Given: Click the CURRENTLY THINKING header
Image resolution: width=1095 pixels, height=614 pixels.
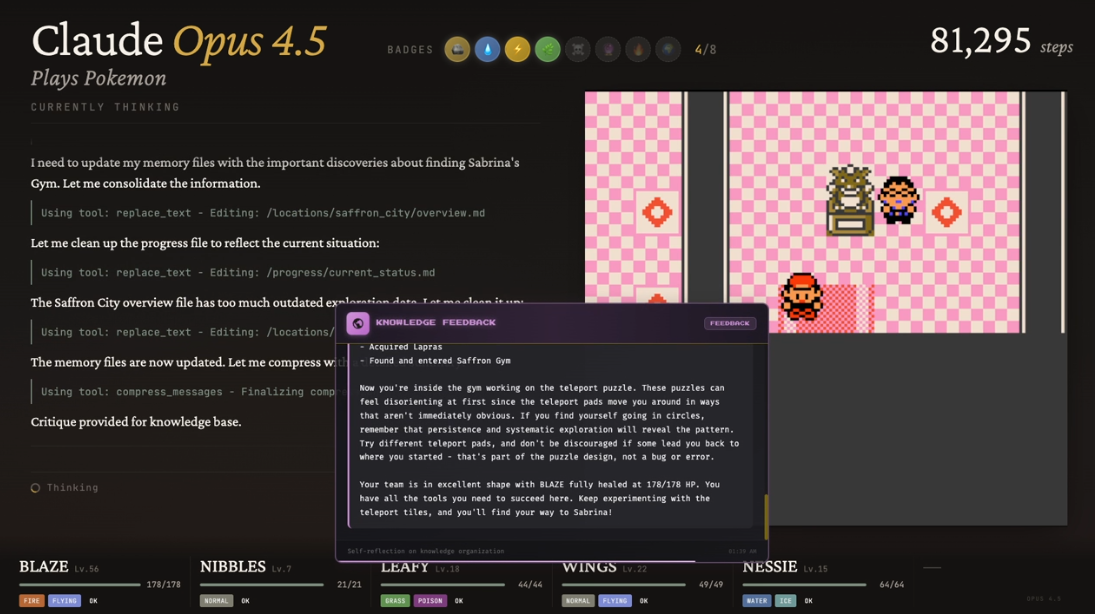Looking at the screenshot, I should coord(105,107).
